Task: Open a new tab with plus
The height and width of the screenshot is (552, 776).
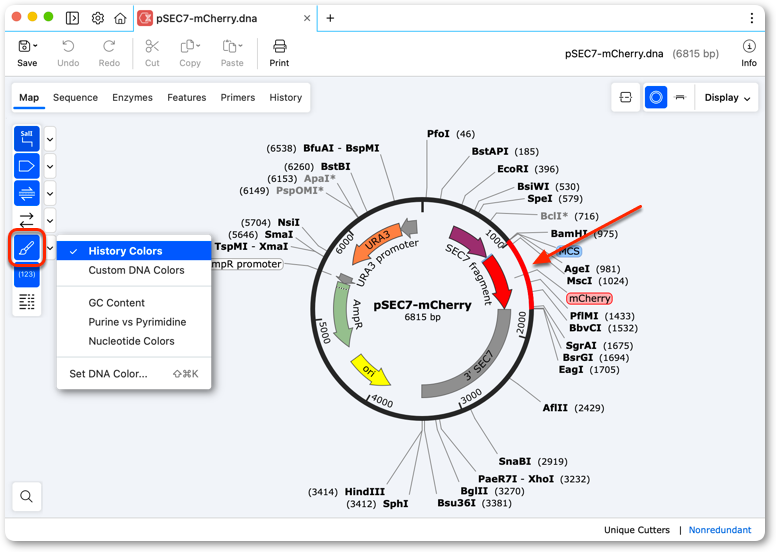Action: 330,18
